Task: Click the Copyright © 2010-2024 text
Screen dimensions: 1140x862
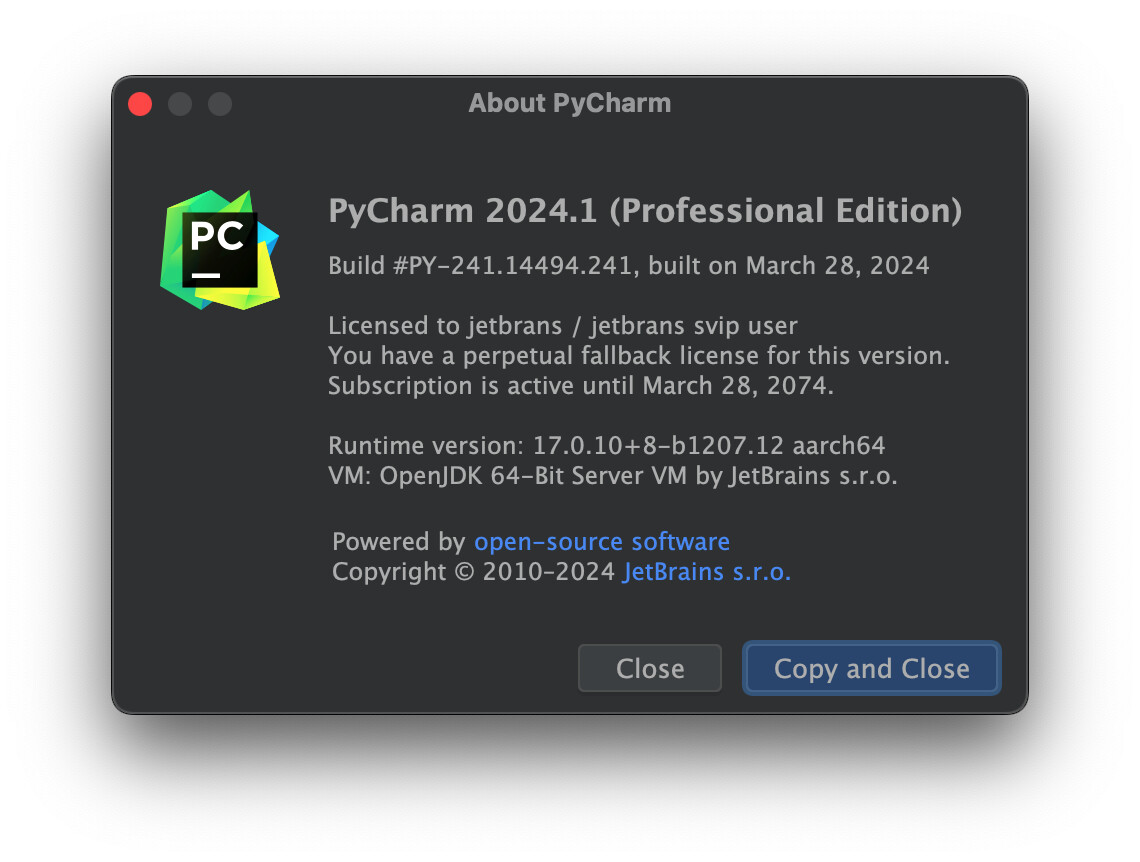Action: pyautogui.click(x=473, y=572)
